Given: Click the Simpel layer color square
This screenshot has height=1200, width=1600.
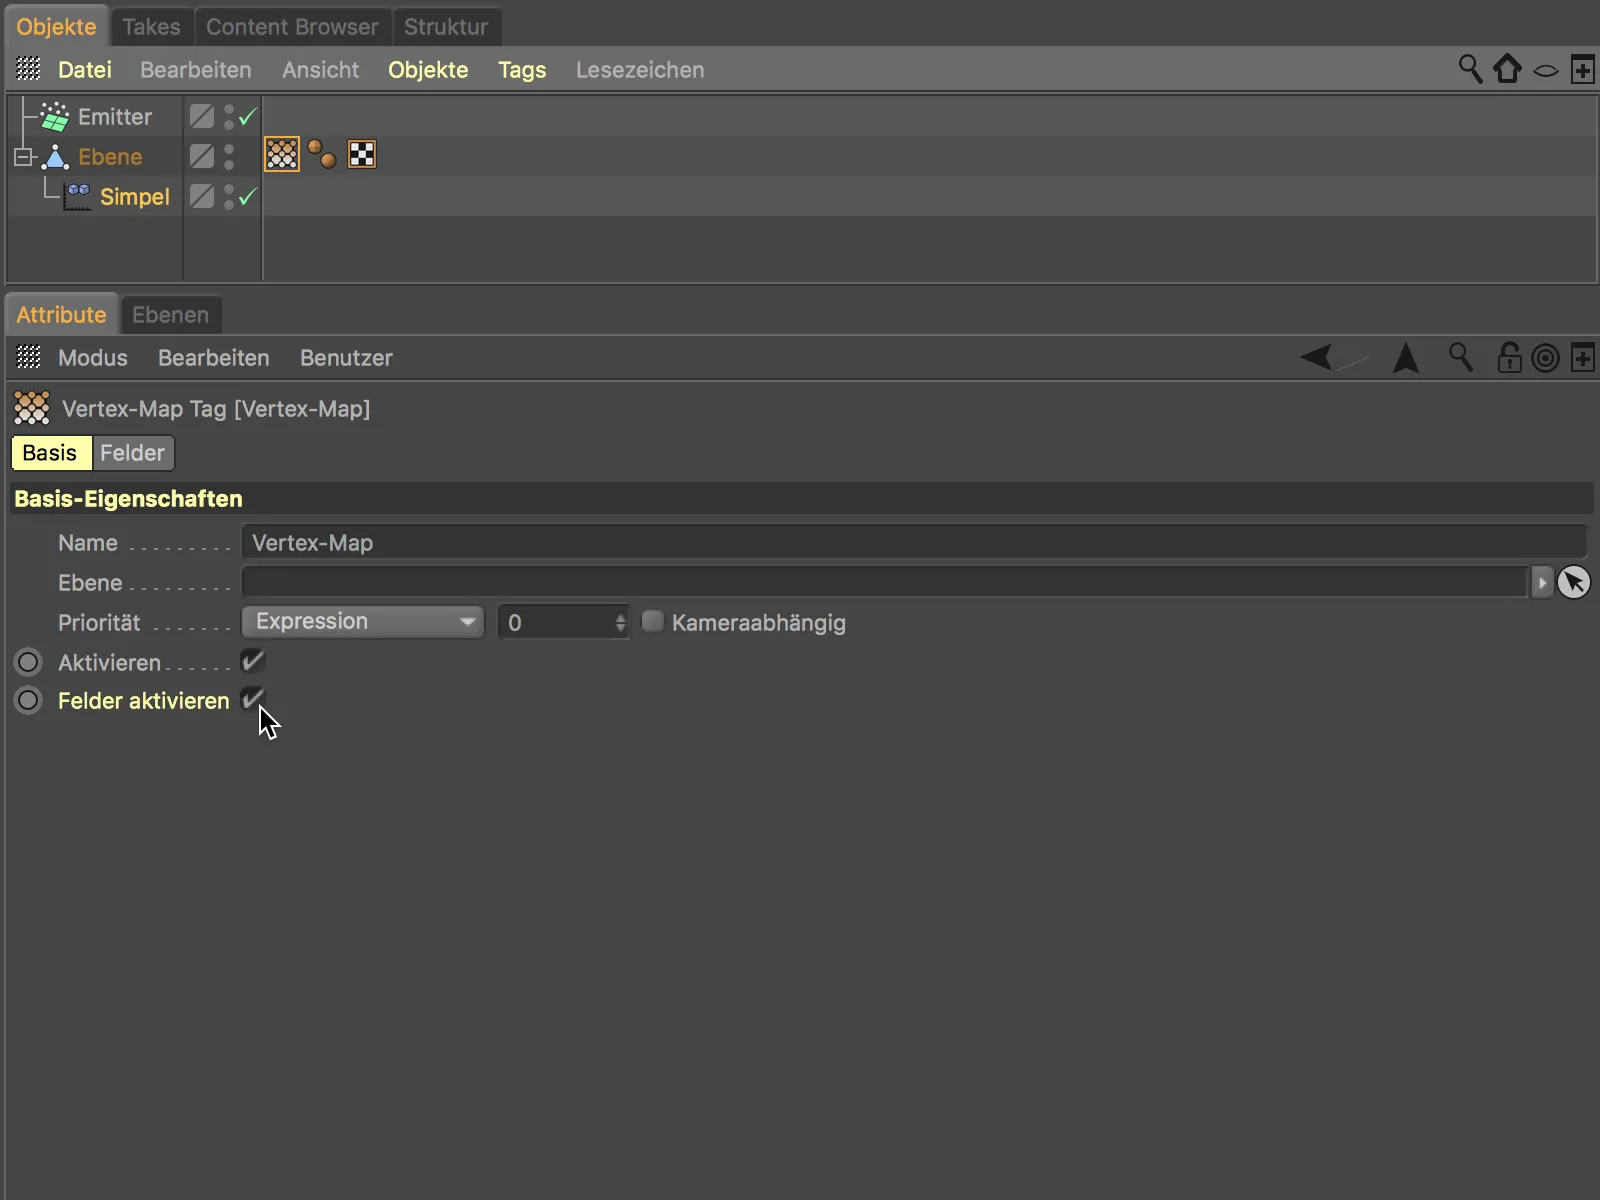Looking at the screenshot, I should click(x=202, y=197).
